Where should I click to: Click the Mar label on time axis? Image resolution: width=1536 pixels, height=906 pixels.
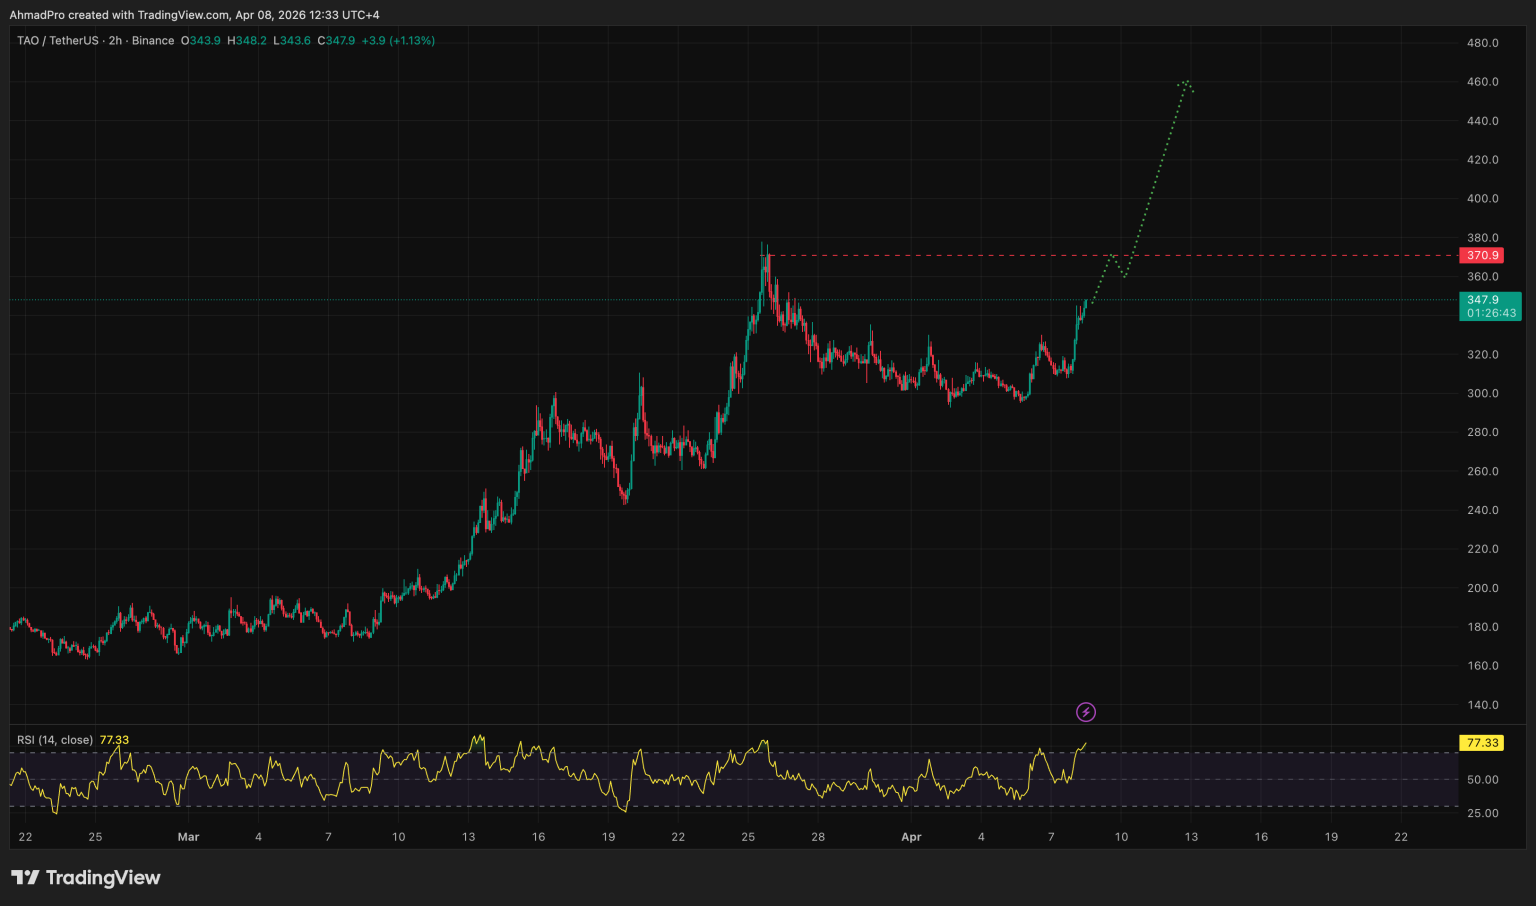188,837
